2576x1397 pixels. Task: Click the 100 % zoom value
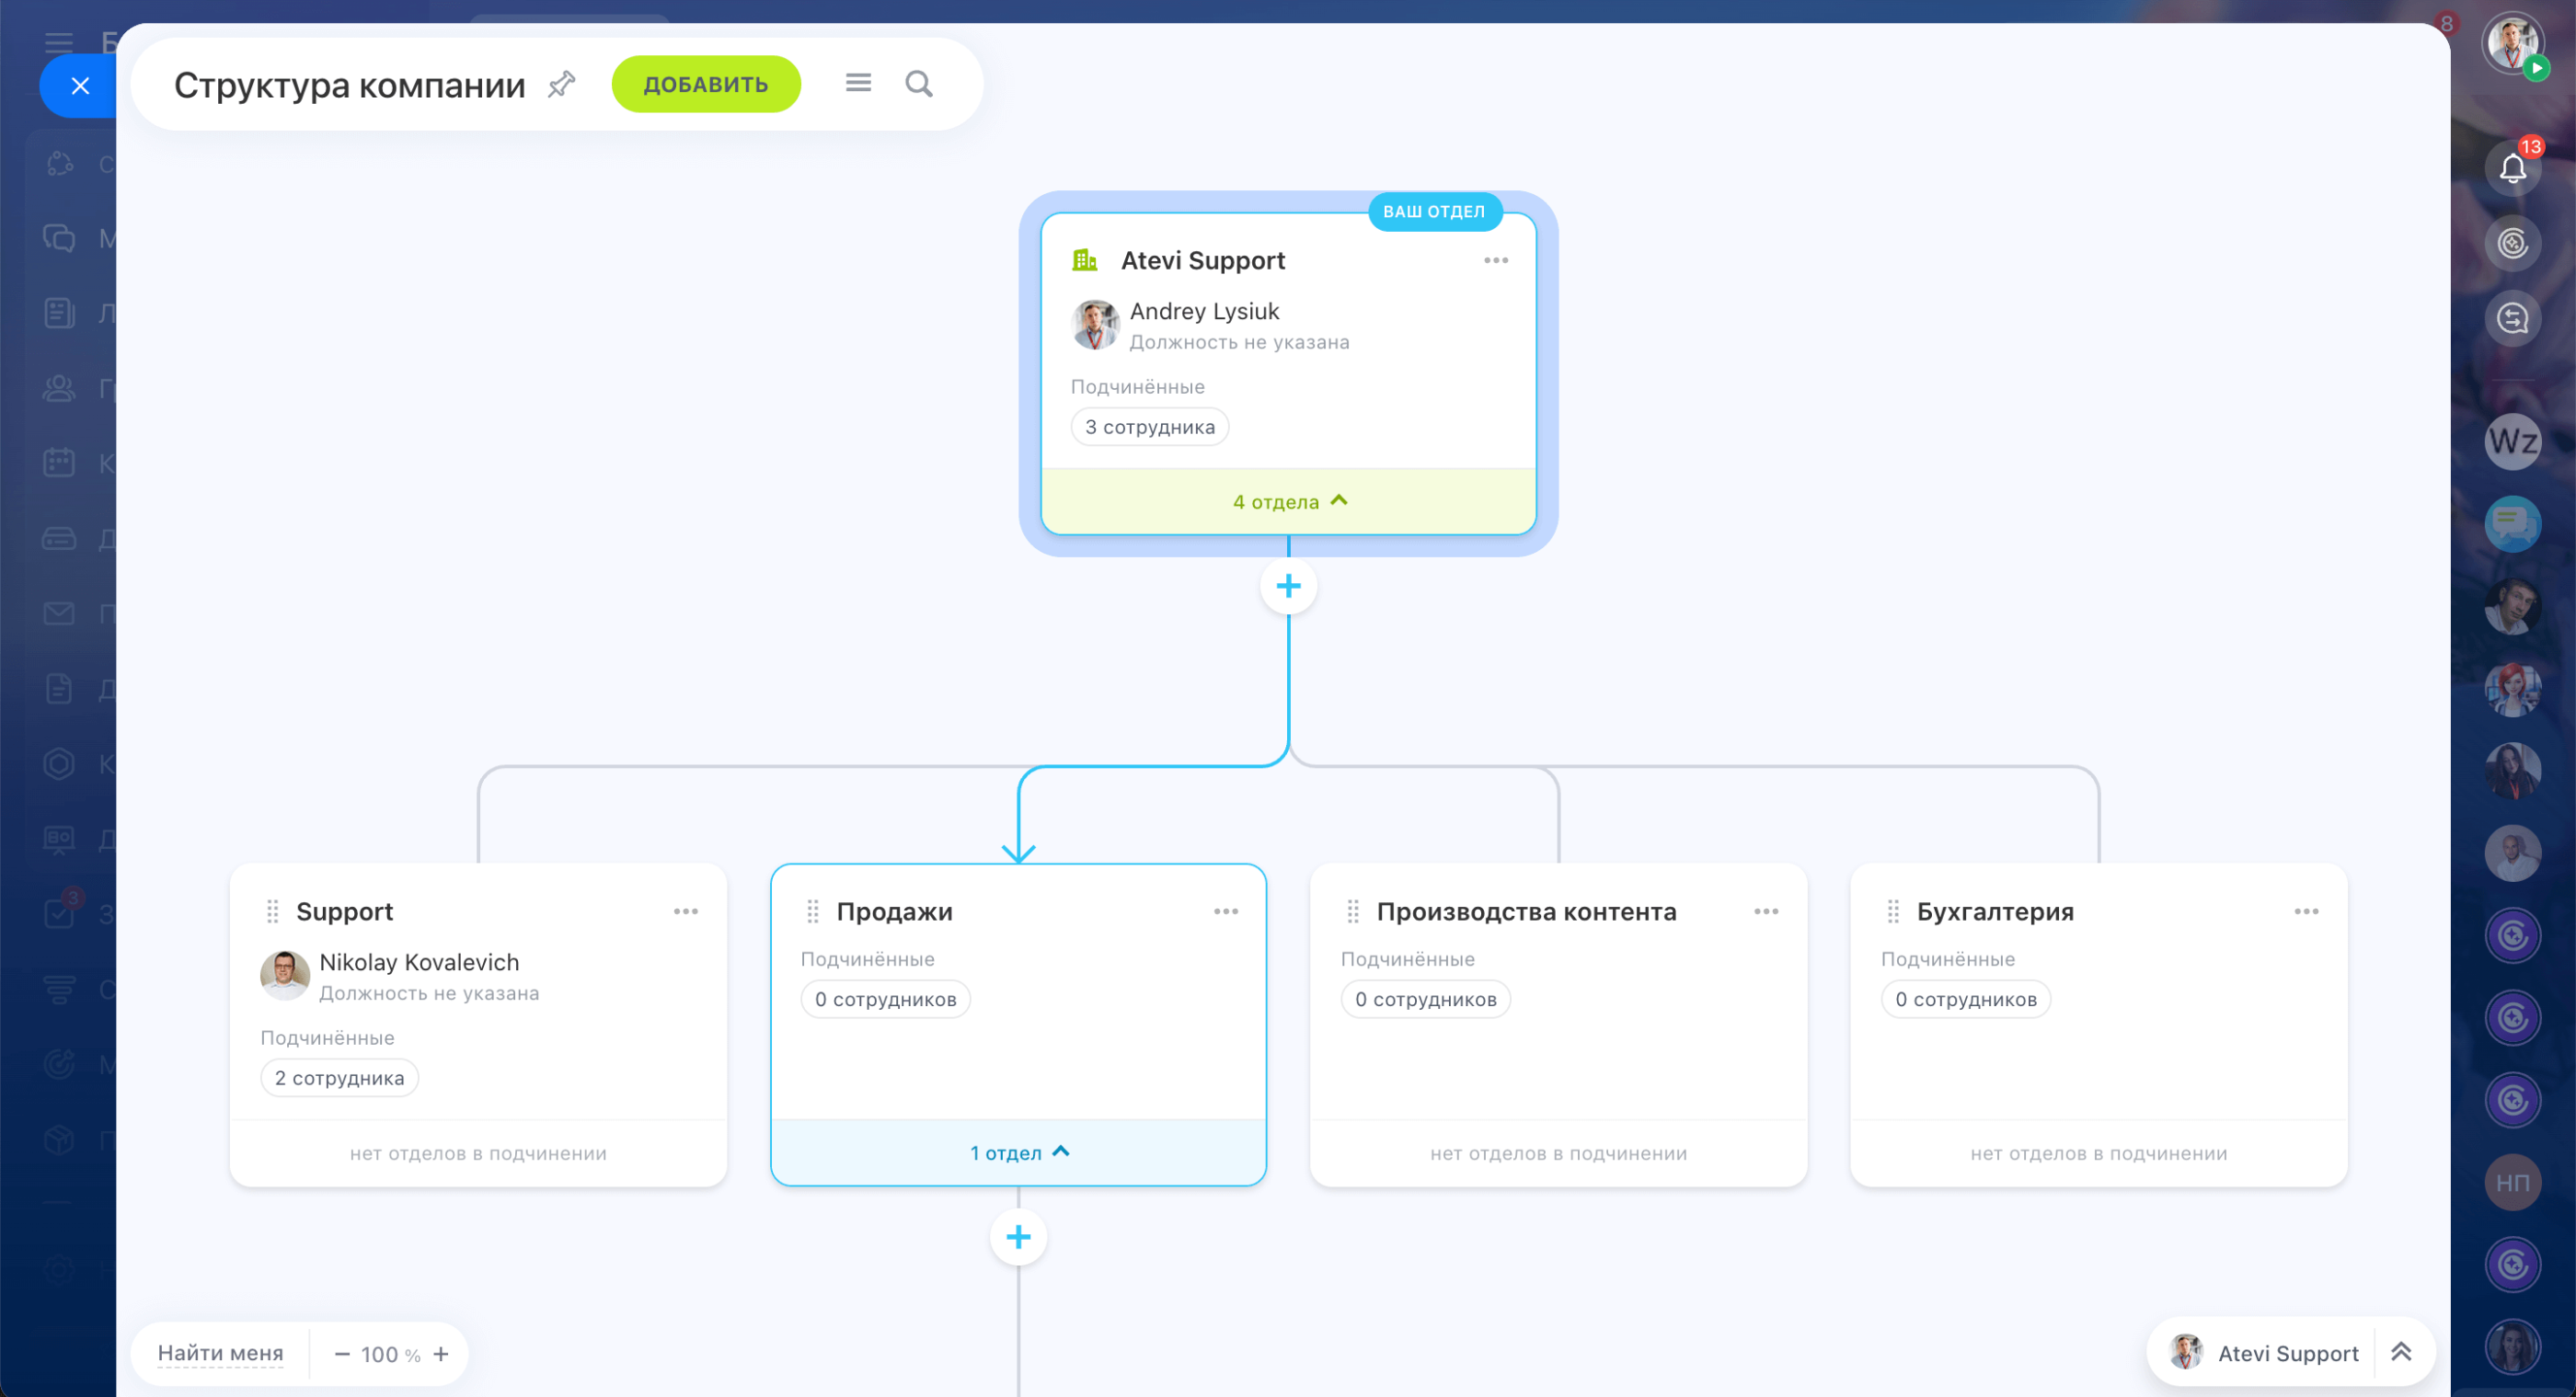pyautogui.click(x=390, y=1354)
